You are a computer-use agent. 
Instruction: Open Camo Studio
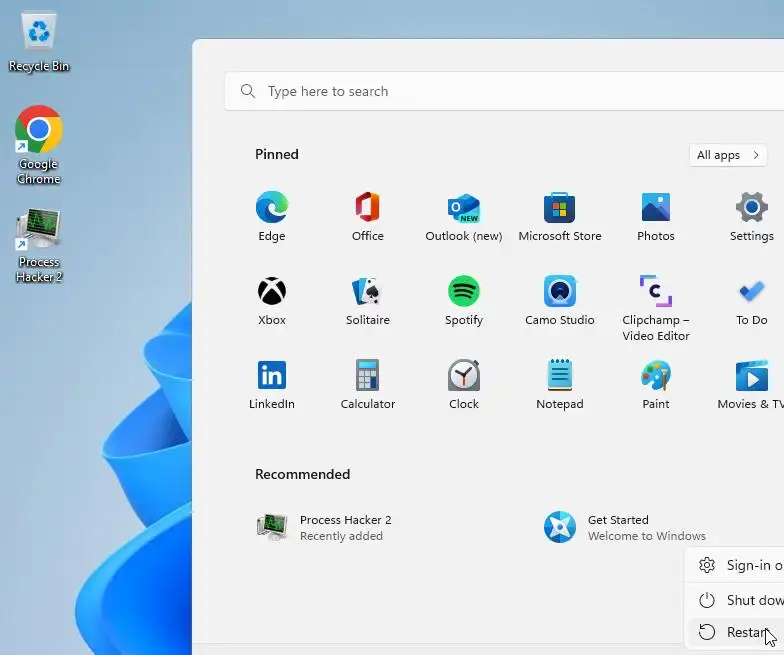coord(560,300)
